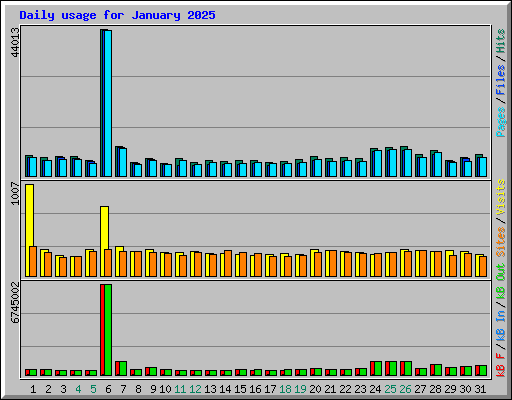Click day label 9 on x-axis
This screenshot has height=400, width=512.
tap(153, 389)
